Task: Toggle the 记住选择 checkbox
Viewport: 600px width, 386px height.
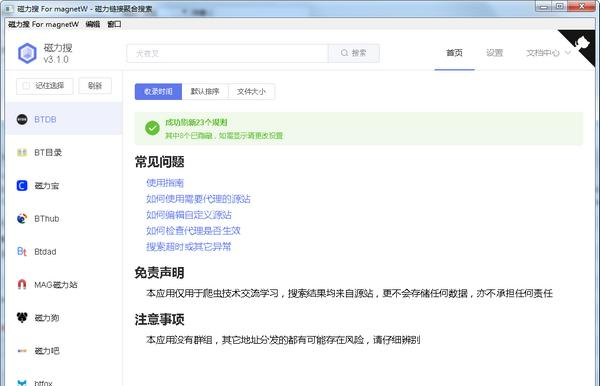Action: (26, 86)
